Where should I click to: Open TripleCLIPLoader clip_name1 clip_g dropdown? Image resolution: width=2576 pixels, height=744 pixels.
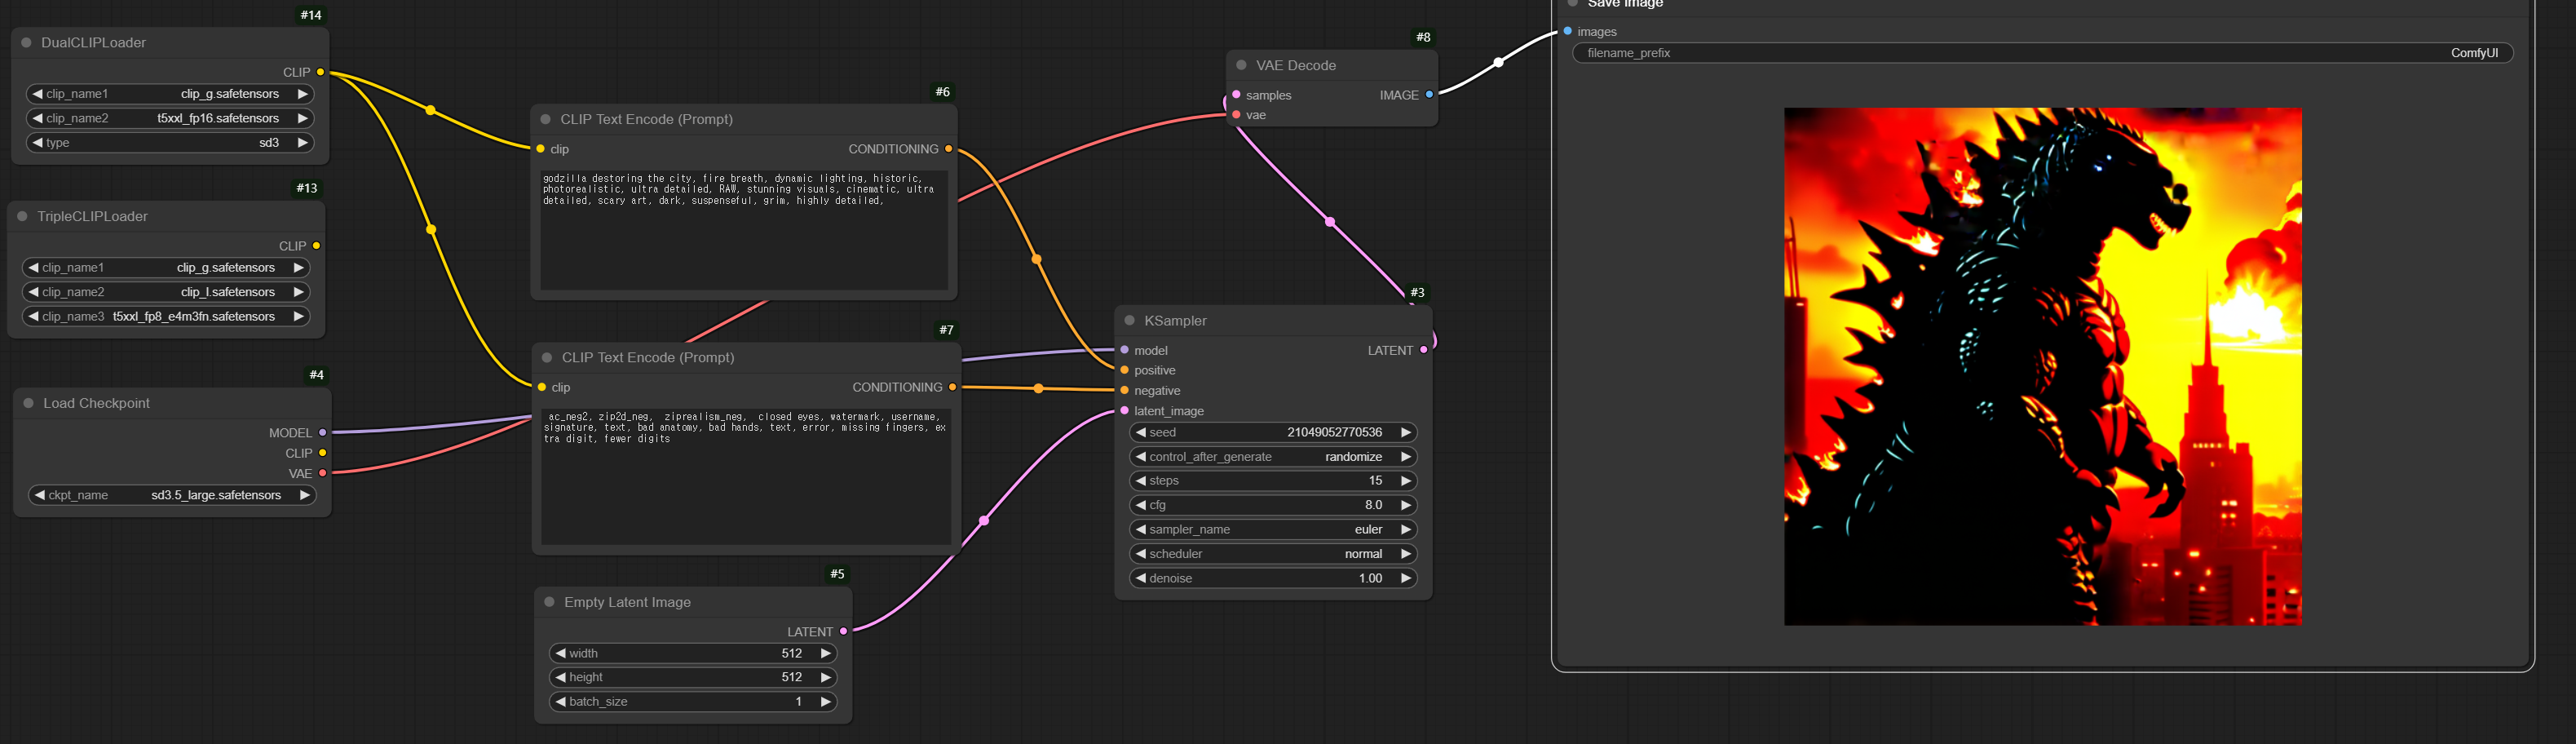click(166, 268)
